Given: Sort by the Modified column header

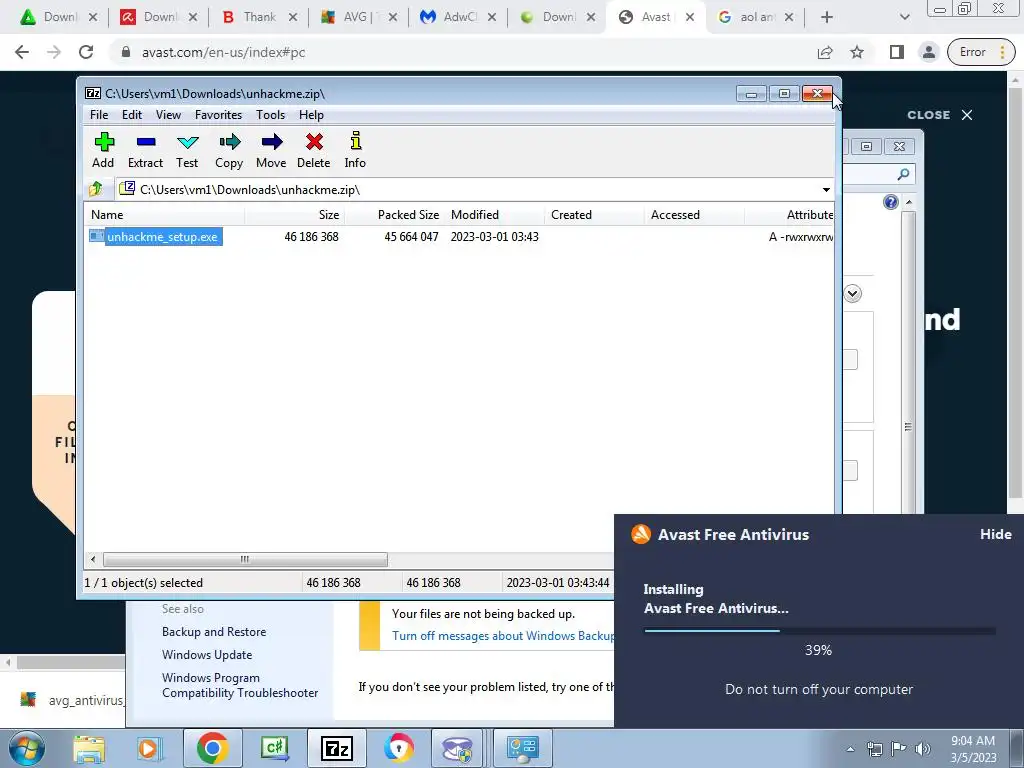Looking at the screenshot, I should (494, 215).
